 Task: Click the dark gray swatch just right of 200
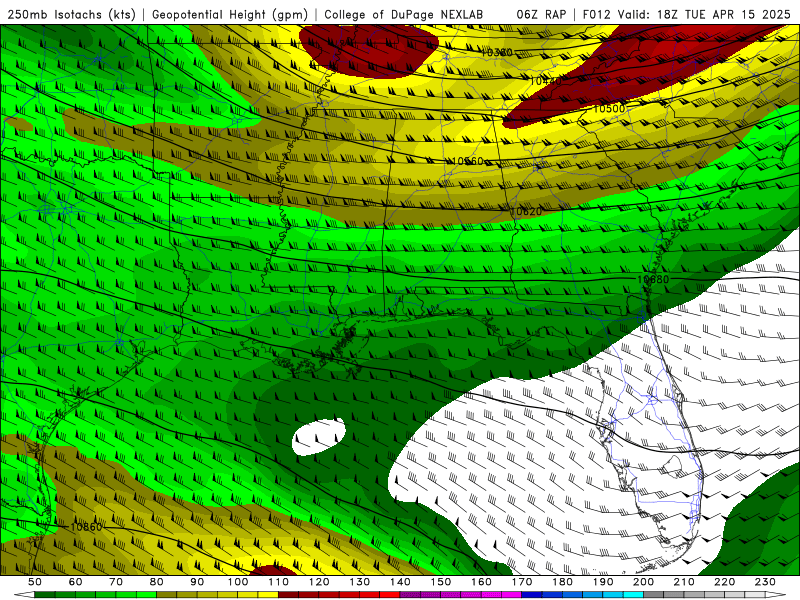[654, 595]
